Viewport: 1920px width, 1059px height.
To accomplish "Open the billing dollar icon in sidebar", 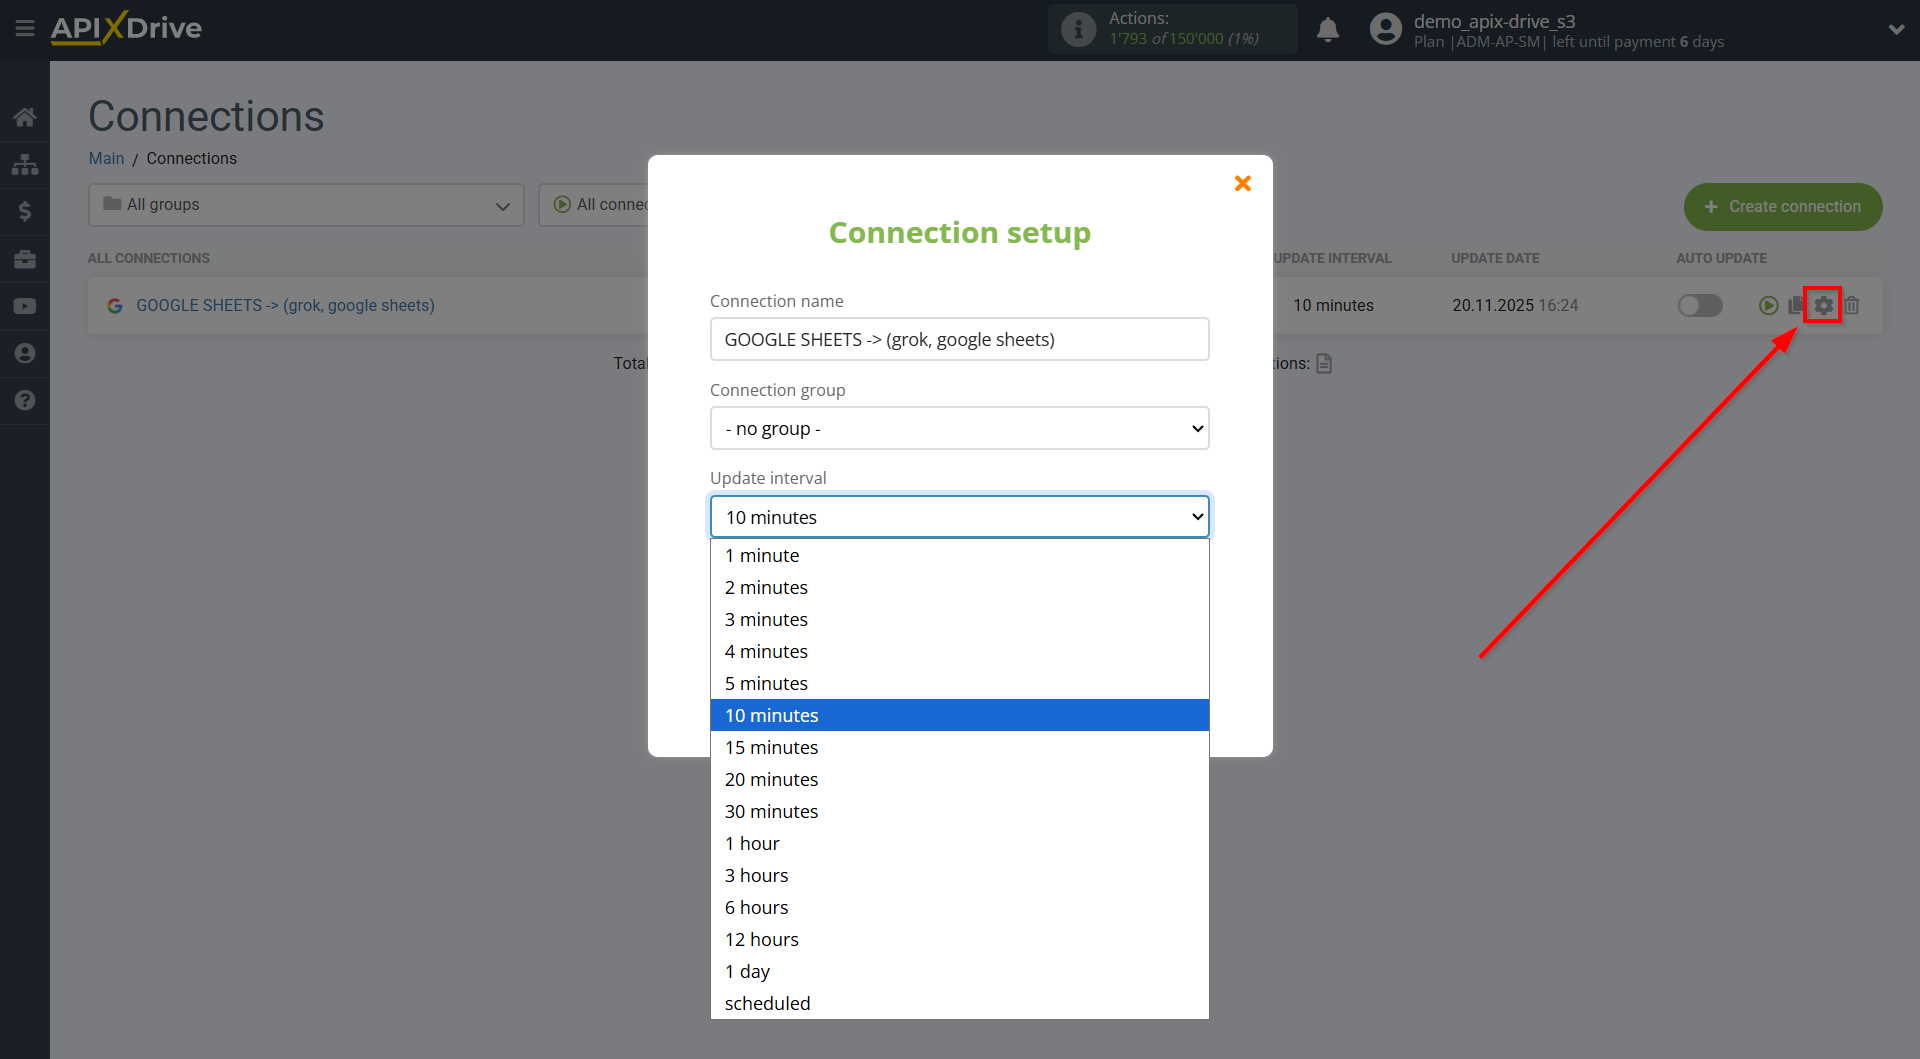I will (x=25, y=211).
